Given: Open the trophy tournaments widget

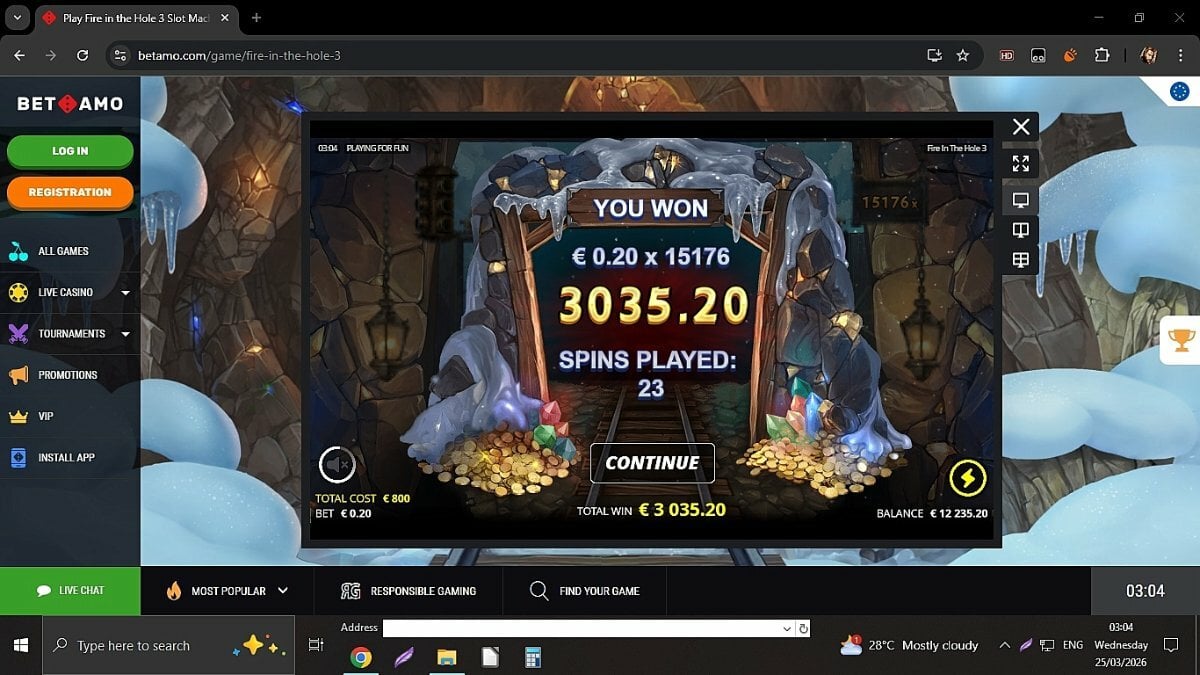Looking at the screenshot, I should coord(1181,340).
